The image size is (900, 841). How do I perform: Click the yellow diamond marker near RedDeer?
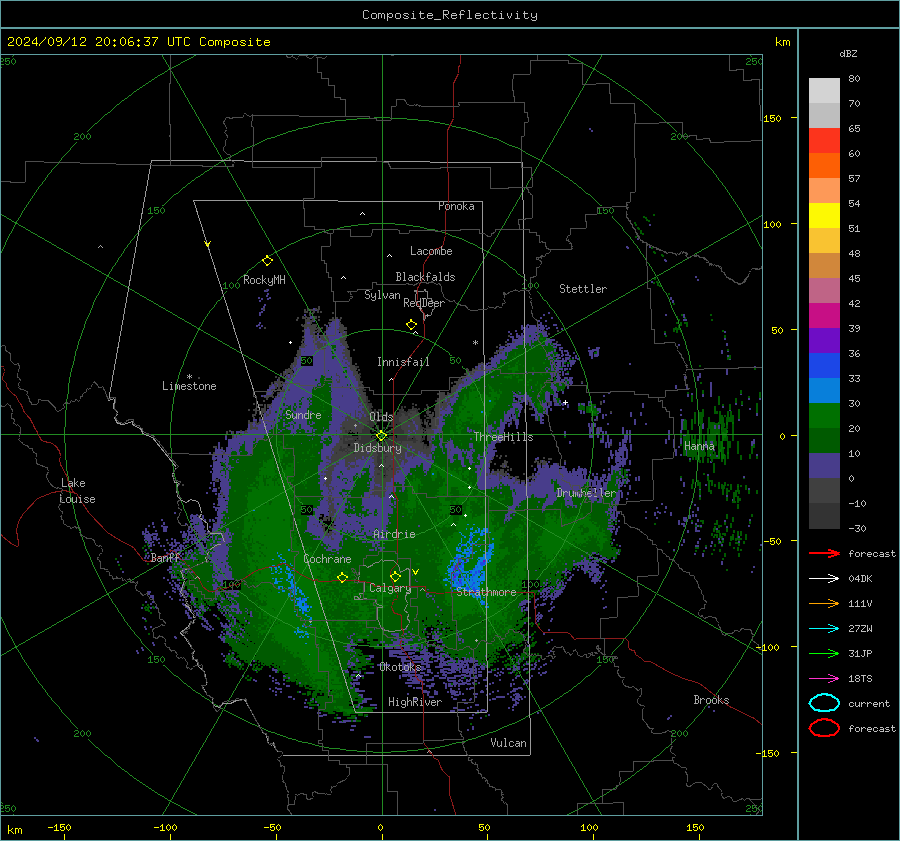click(x=411, y=325)
